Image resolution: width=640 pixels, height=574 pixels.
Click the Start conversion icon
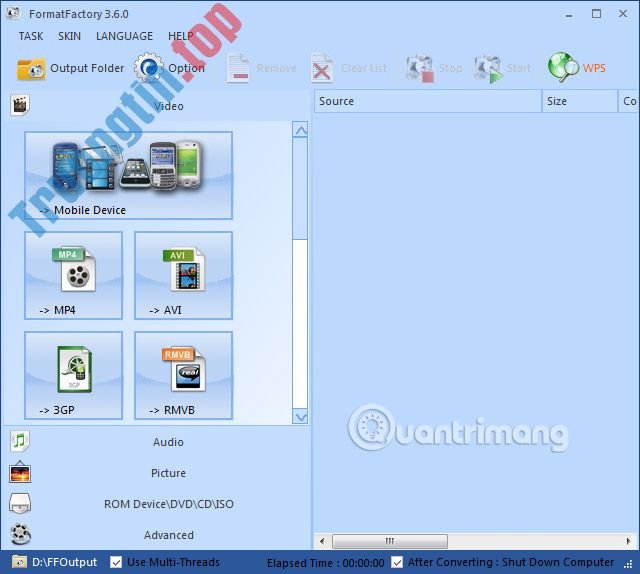pos(488,69)
